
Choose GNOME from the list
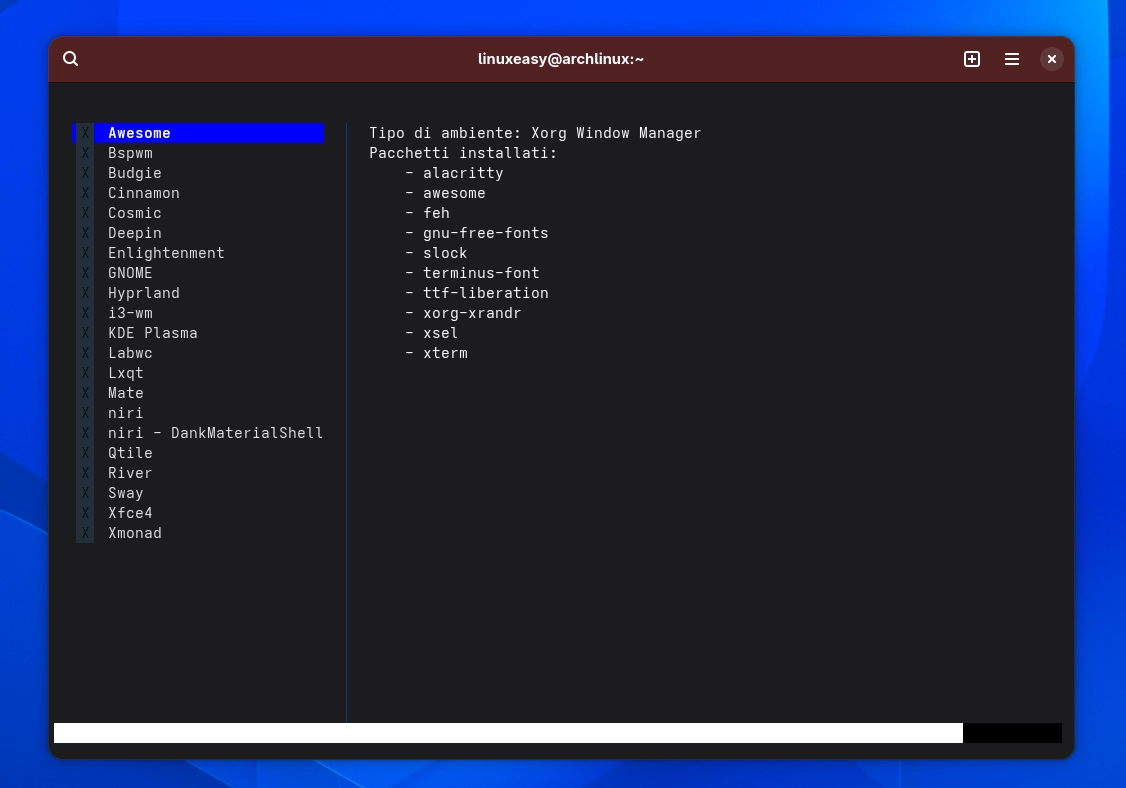tap(130, 273)
